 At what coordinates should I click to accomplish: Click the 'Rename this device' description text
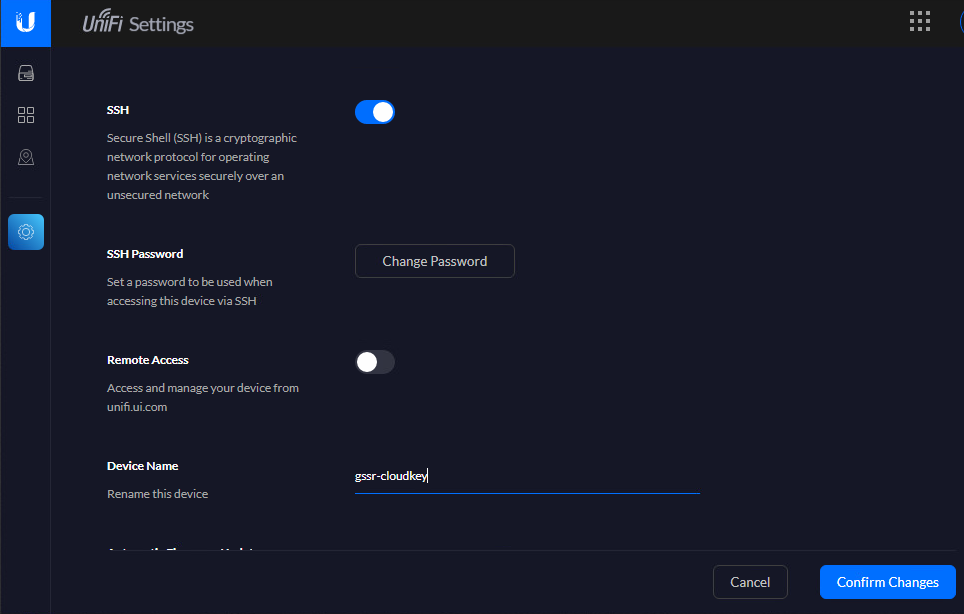point(157,494)
